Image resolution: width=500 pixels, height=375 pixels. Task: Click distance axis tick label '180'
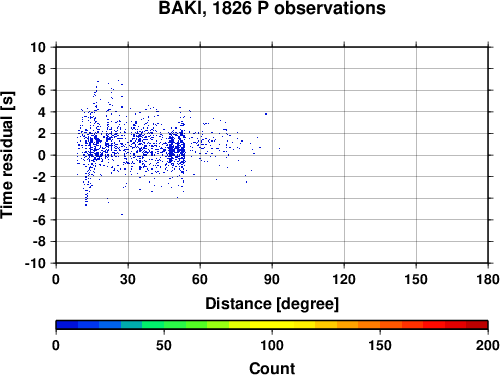[x=488, y=279]
